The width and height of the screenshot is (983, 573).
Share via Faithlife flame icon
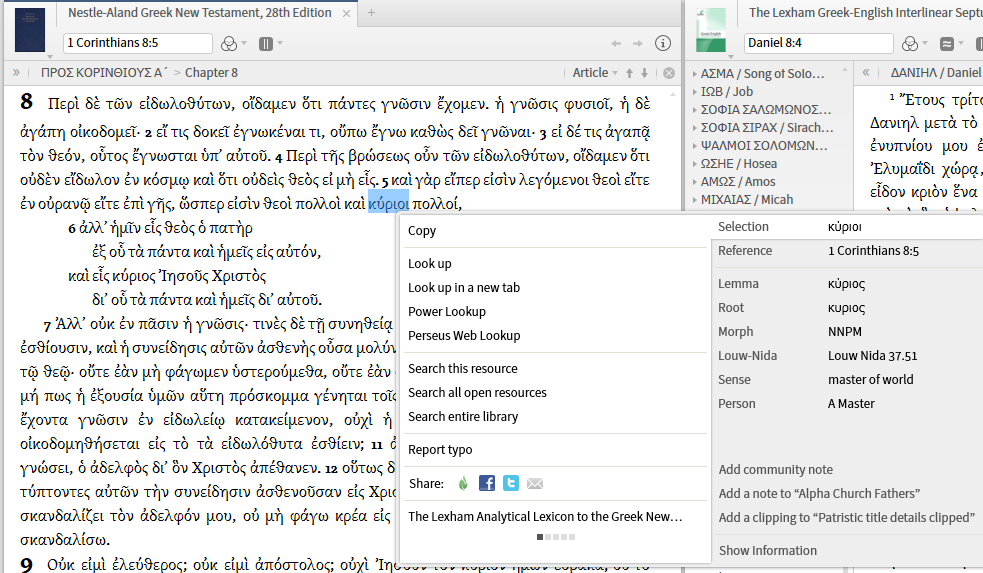coord(463,483)
